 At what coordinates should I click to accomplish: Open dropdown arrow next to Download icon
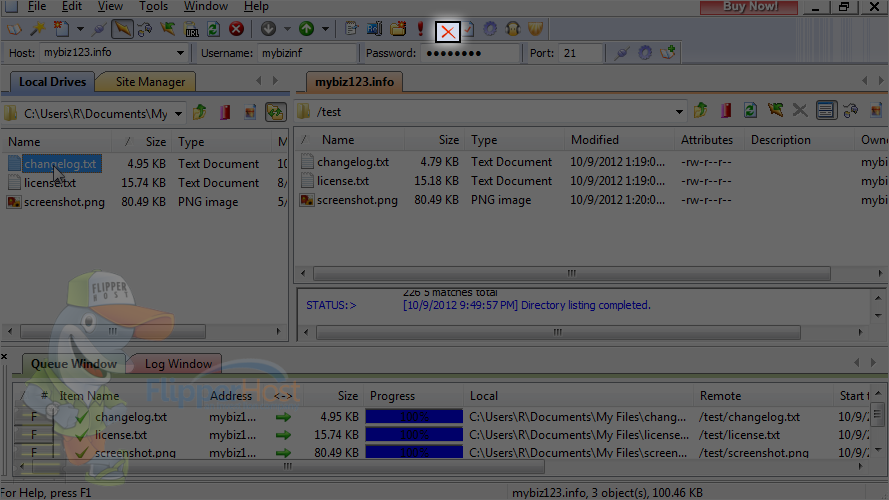pyautogui.click(x=287, y=29)
